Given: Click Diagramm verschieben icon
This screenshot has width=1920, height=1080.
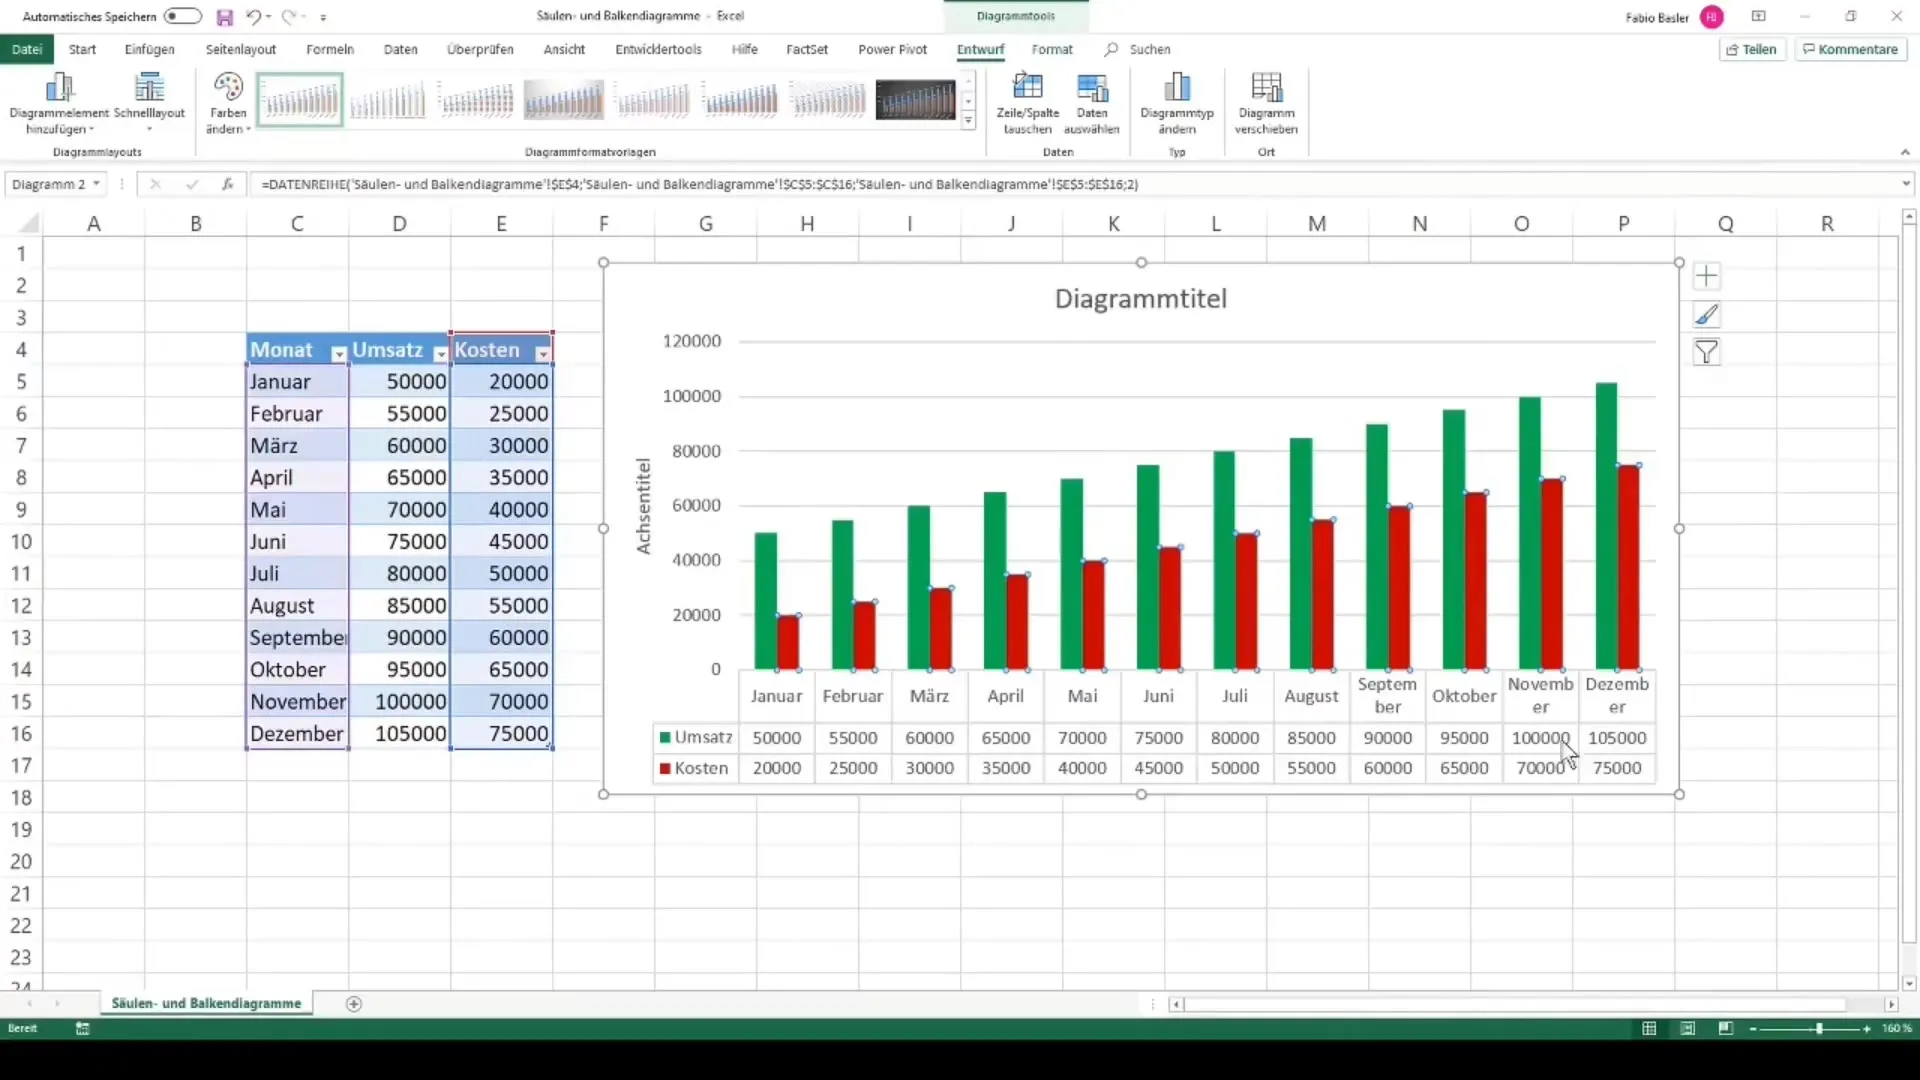Looking at the screenshot, I should tap(1266, 103).
